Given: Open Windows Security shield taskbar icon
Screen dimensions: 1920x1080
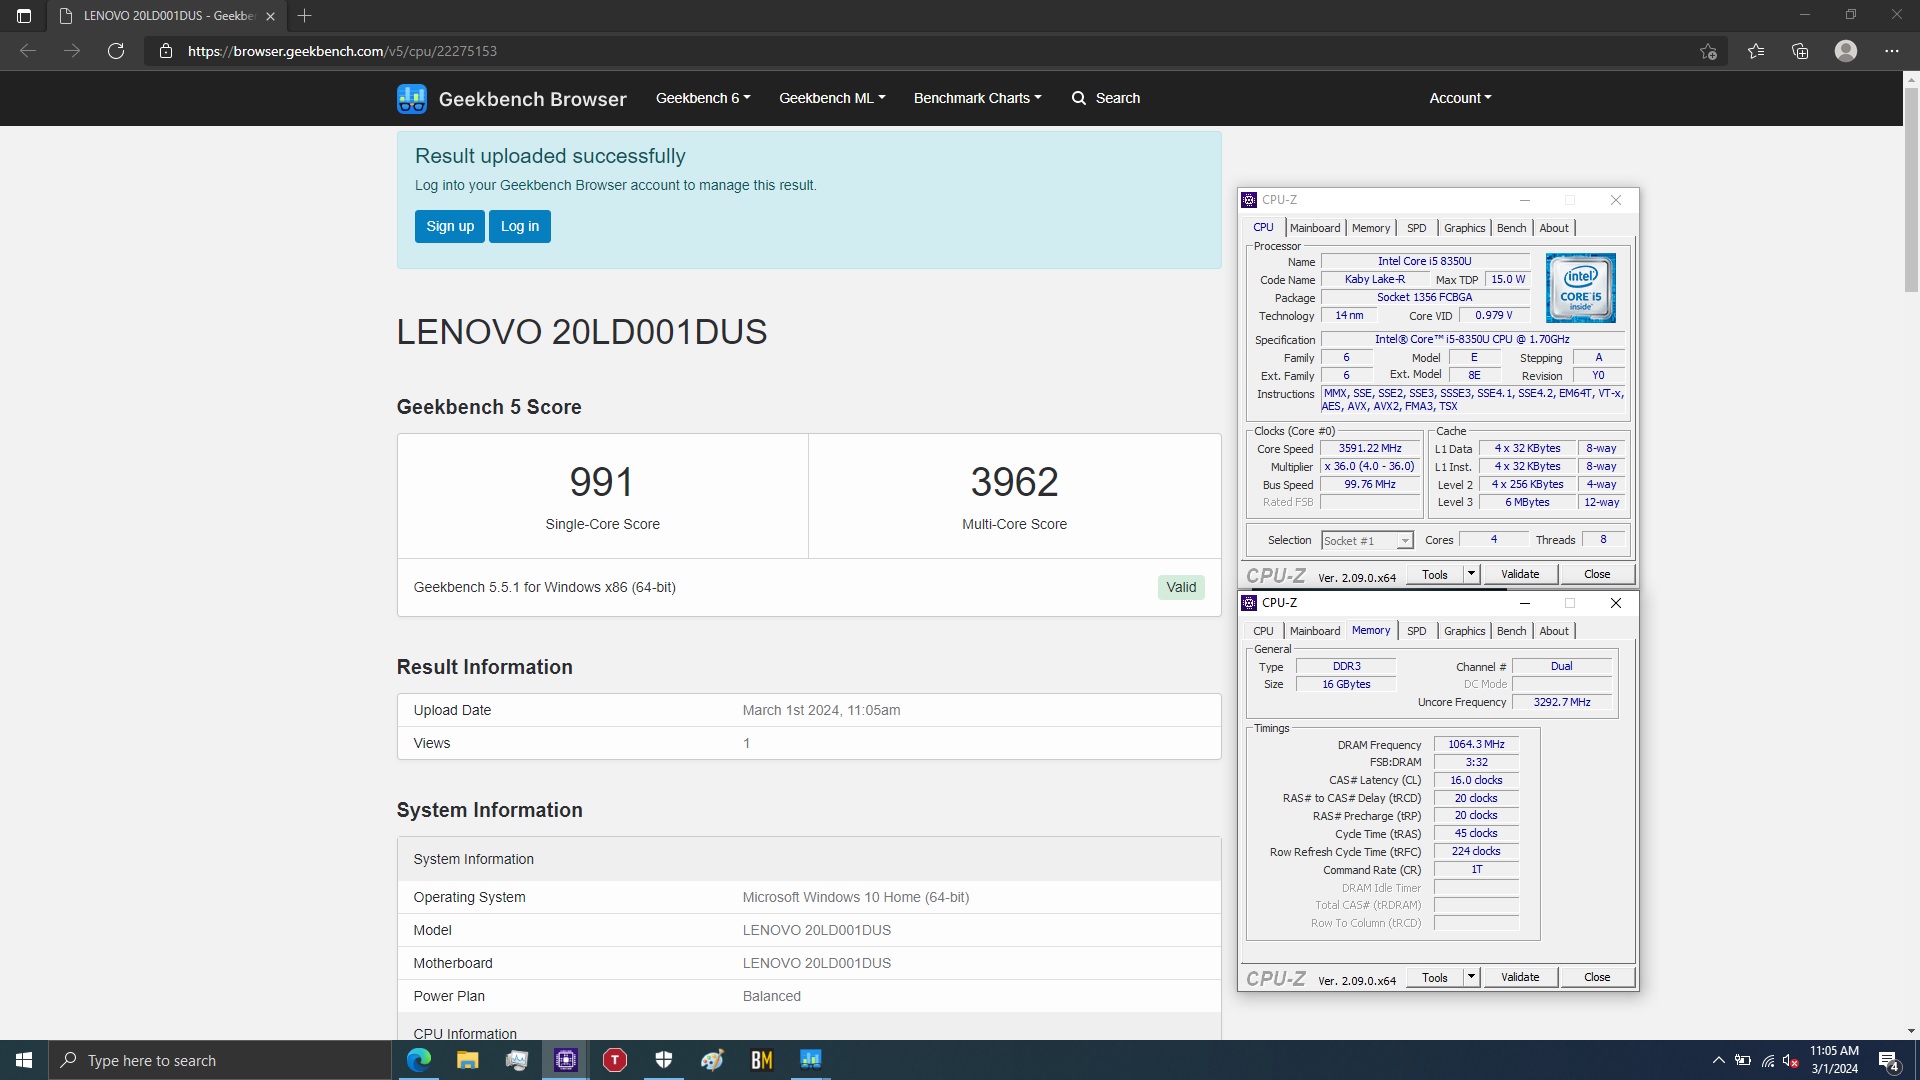Looking at the screenshot, I should [664, 1060].
